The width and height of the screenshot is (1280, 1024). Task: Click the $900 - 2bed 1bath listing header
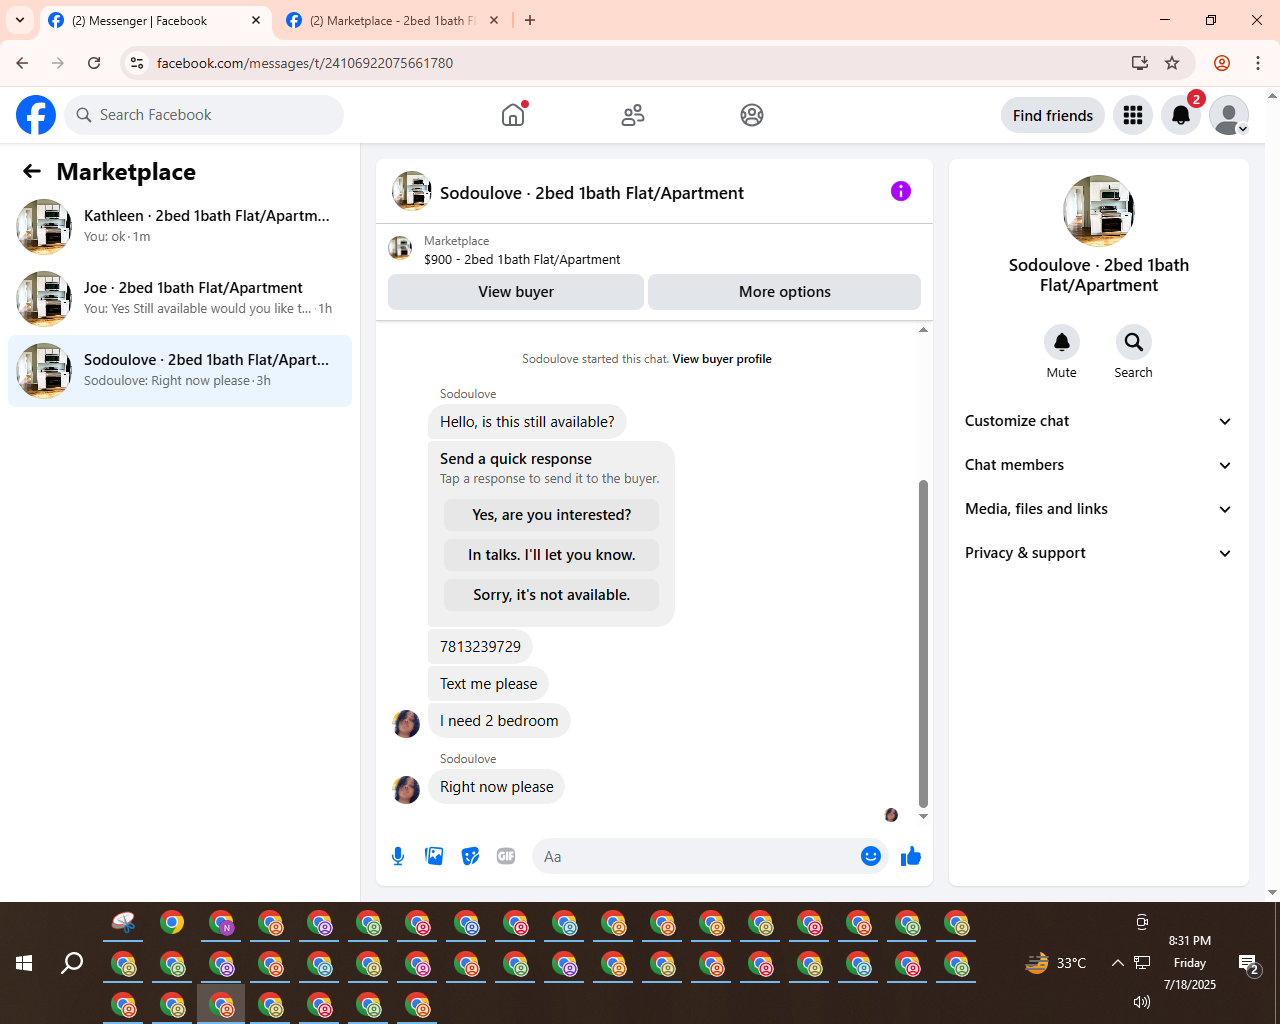pyautogui.click(x=522, y=259)
